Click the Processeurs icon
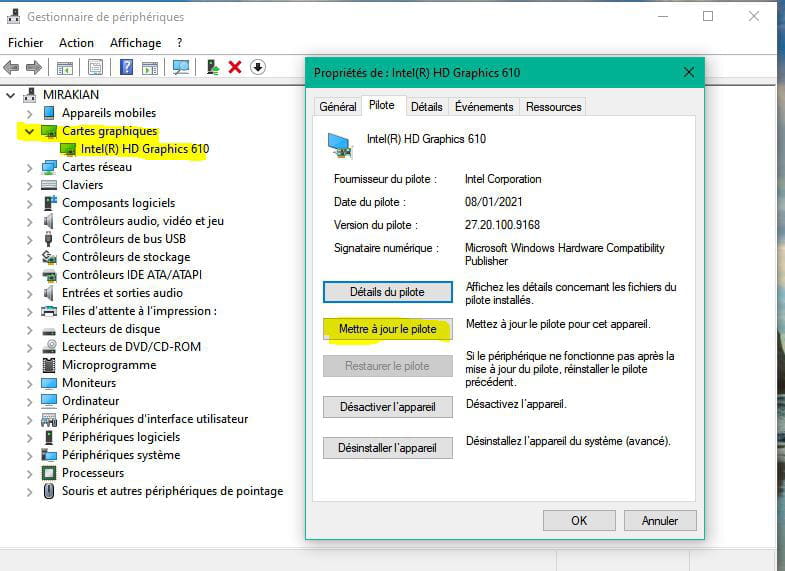 click(x=49, y=473)
